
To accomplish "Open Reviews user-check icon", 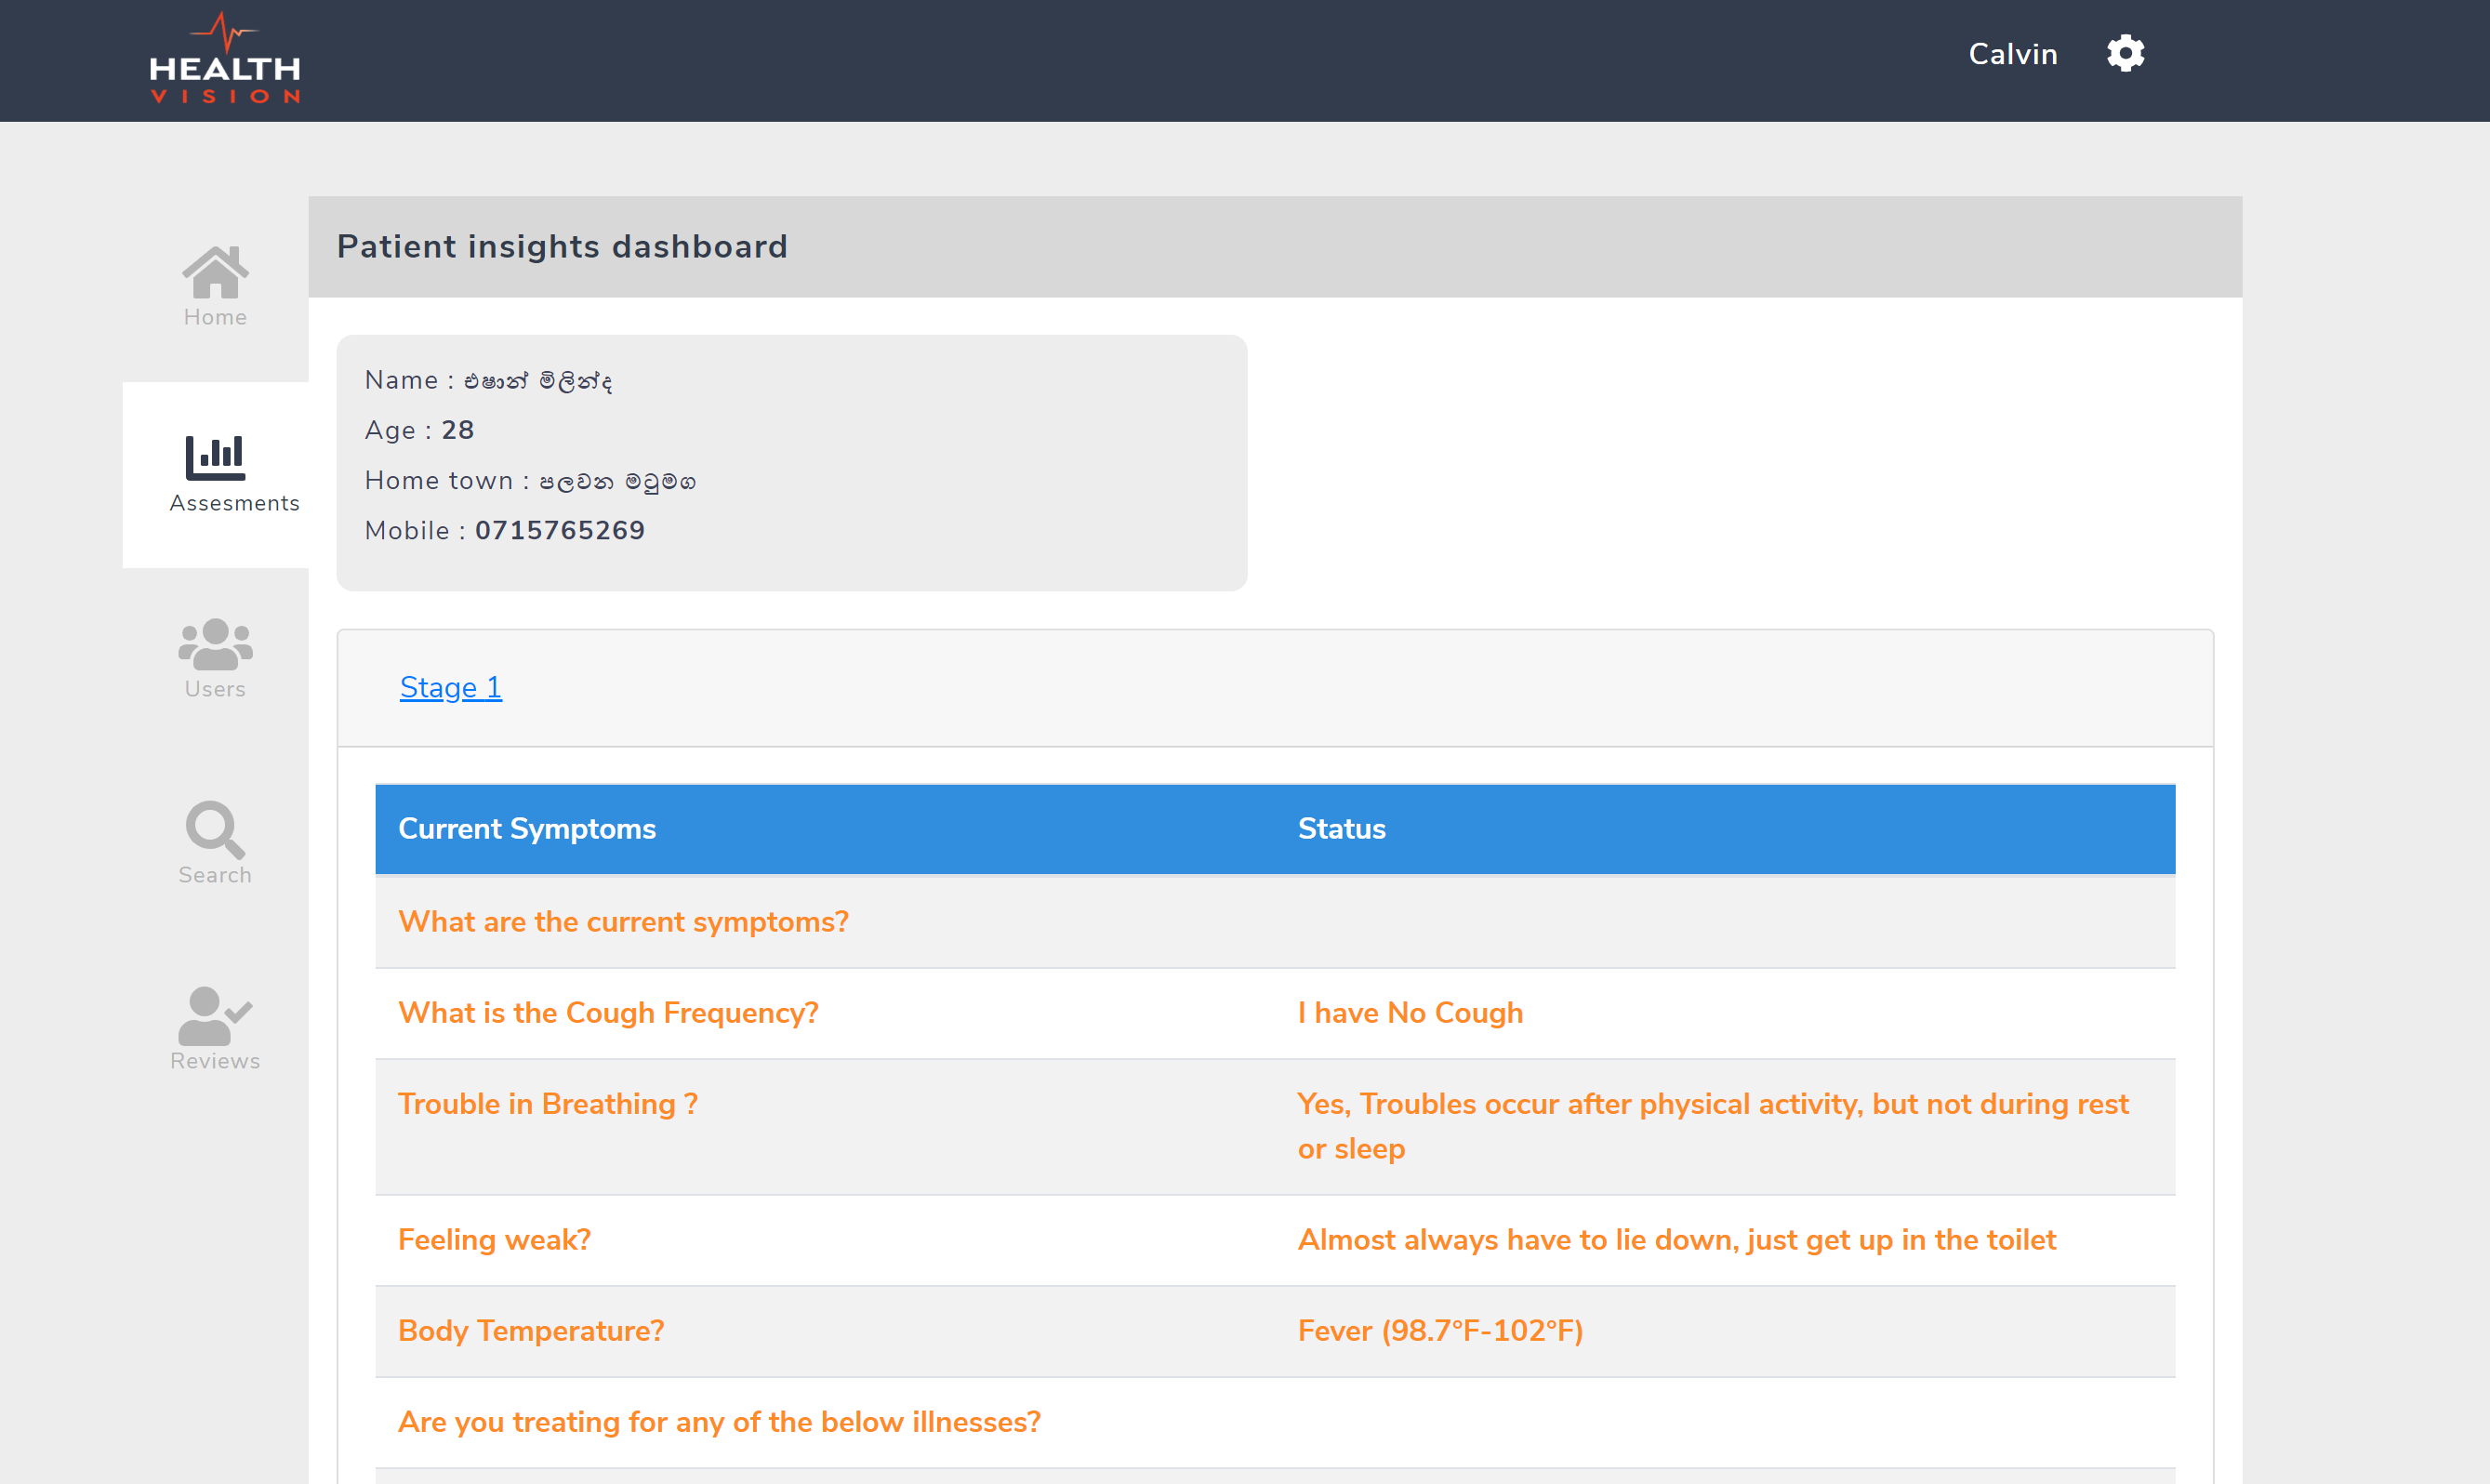I will pos(215,1015).
